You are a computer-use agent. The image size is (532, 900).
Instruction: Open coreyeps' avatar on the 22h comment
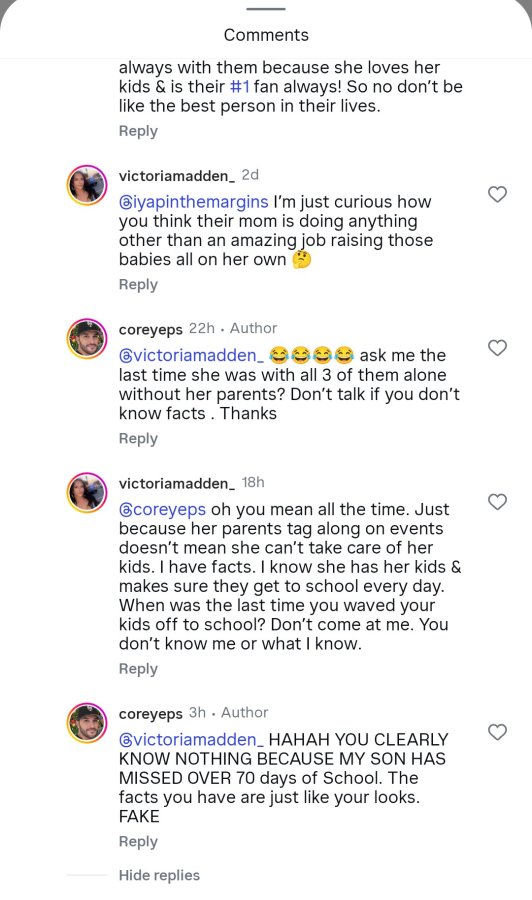click(87, 339)
